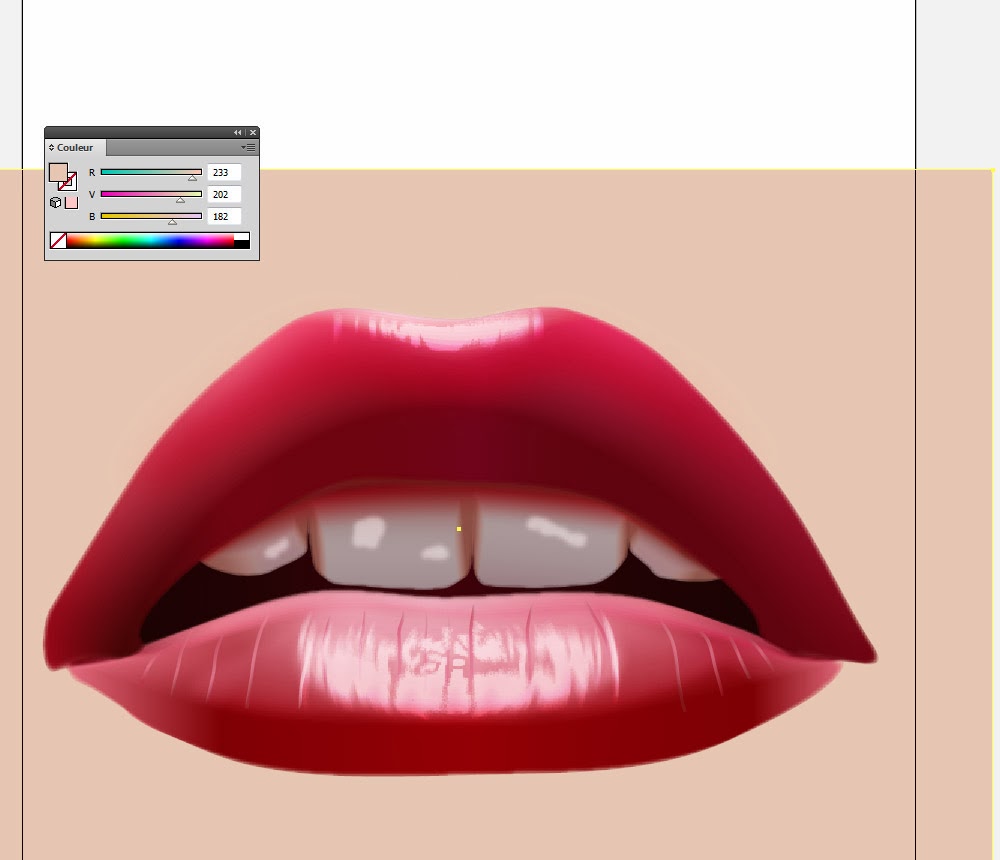This screenshot has width=1000, height=860.
Task: Select the fill color swatch
Action: 58,172
